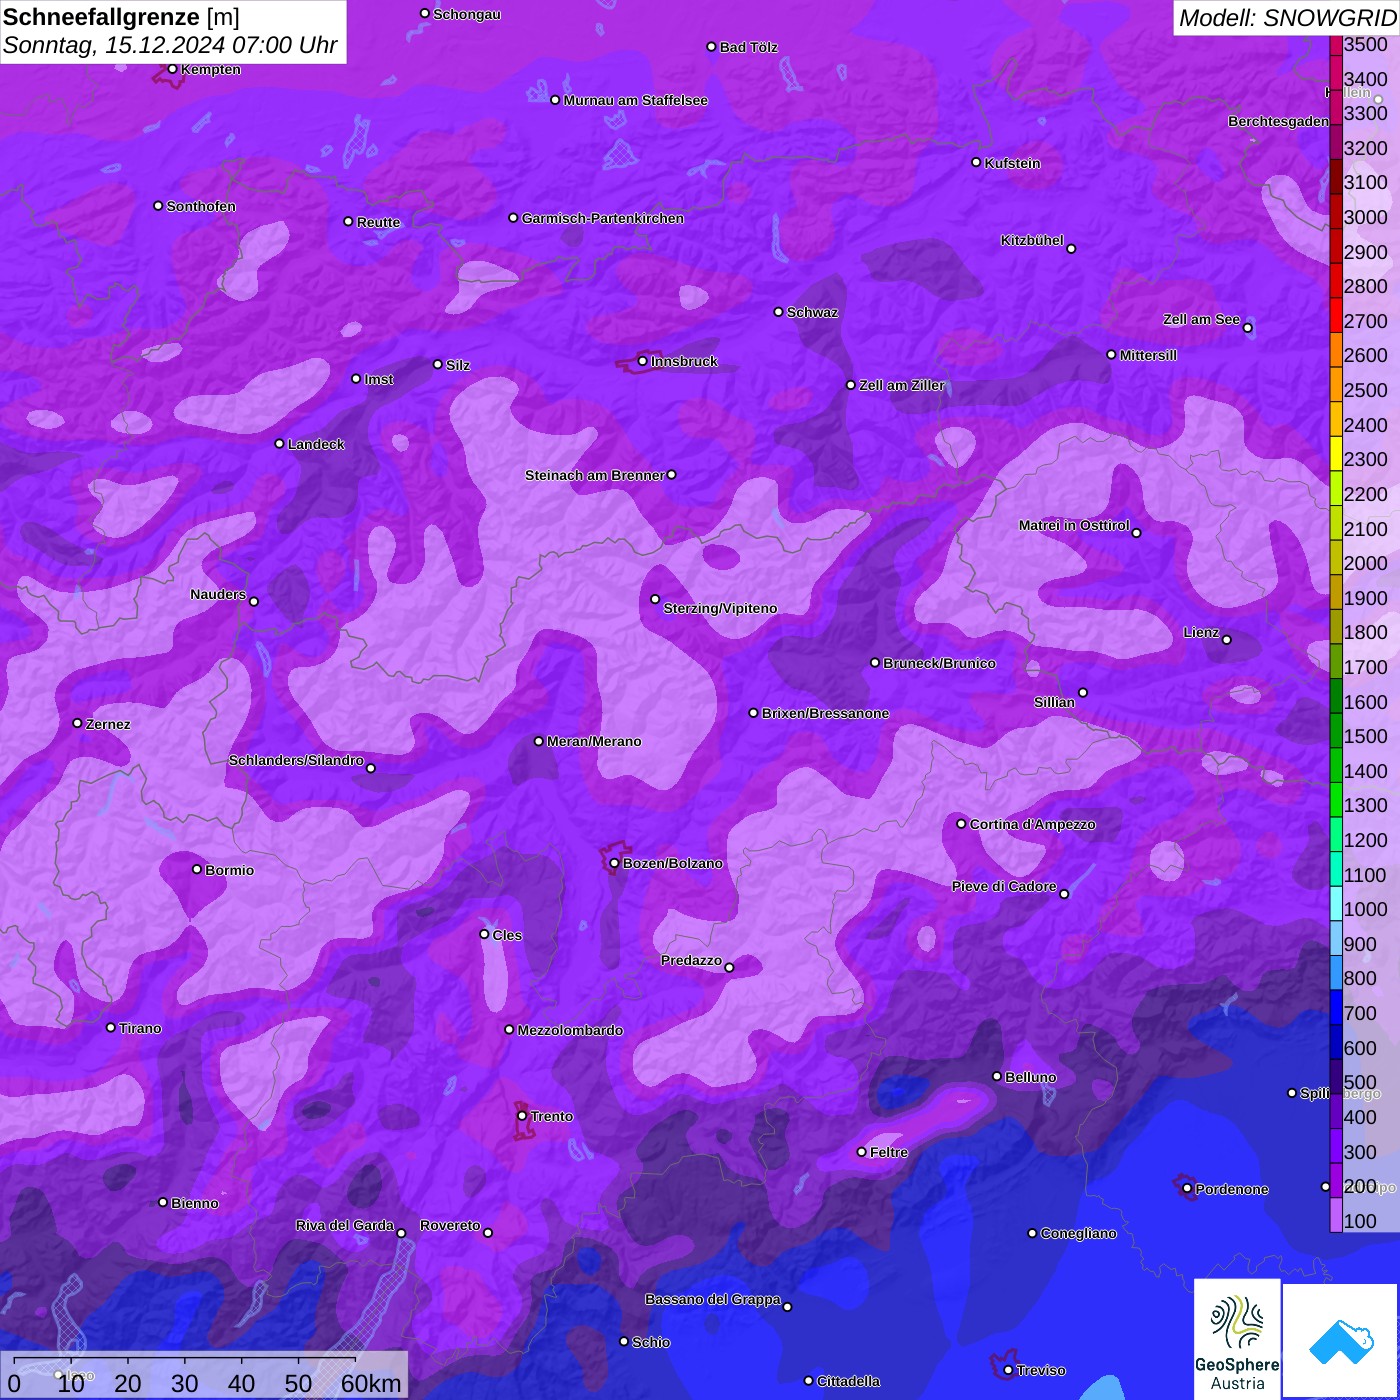This screenshot has height=1400, width=1400.
Task: Click the blue cloud logo at bottom right
Action: coord(1340,1340)
